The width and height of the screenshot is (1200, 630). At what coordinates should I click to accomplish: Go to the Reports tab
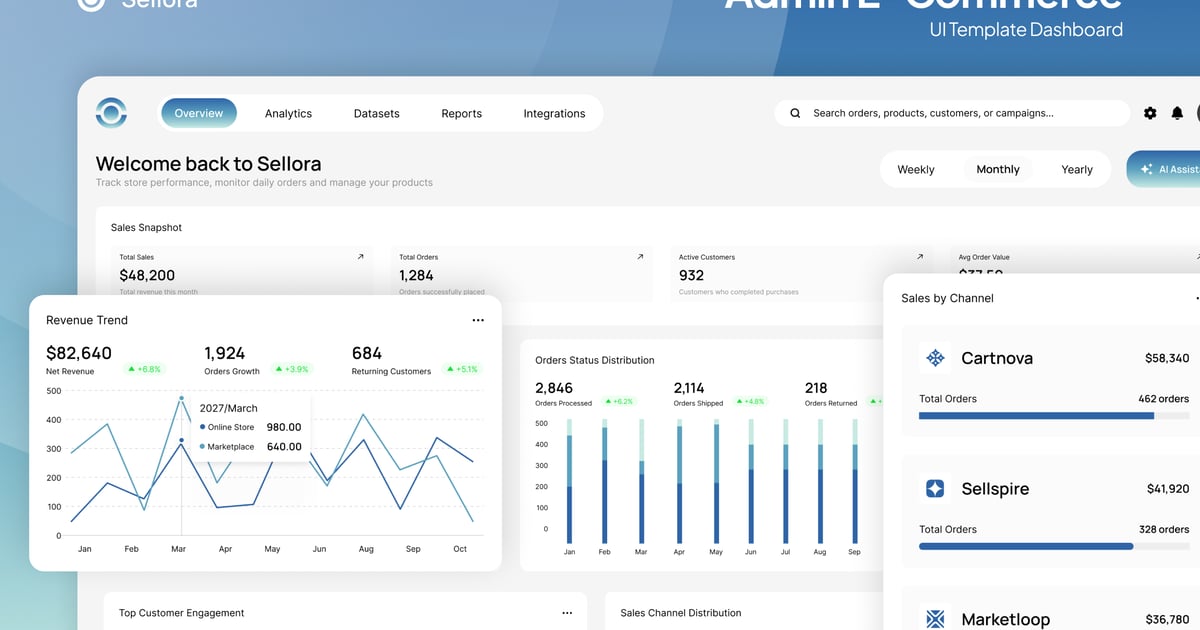[462, 113]
